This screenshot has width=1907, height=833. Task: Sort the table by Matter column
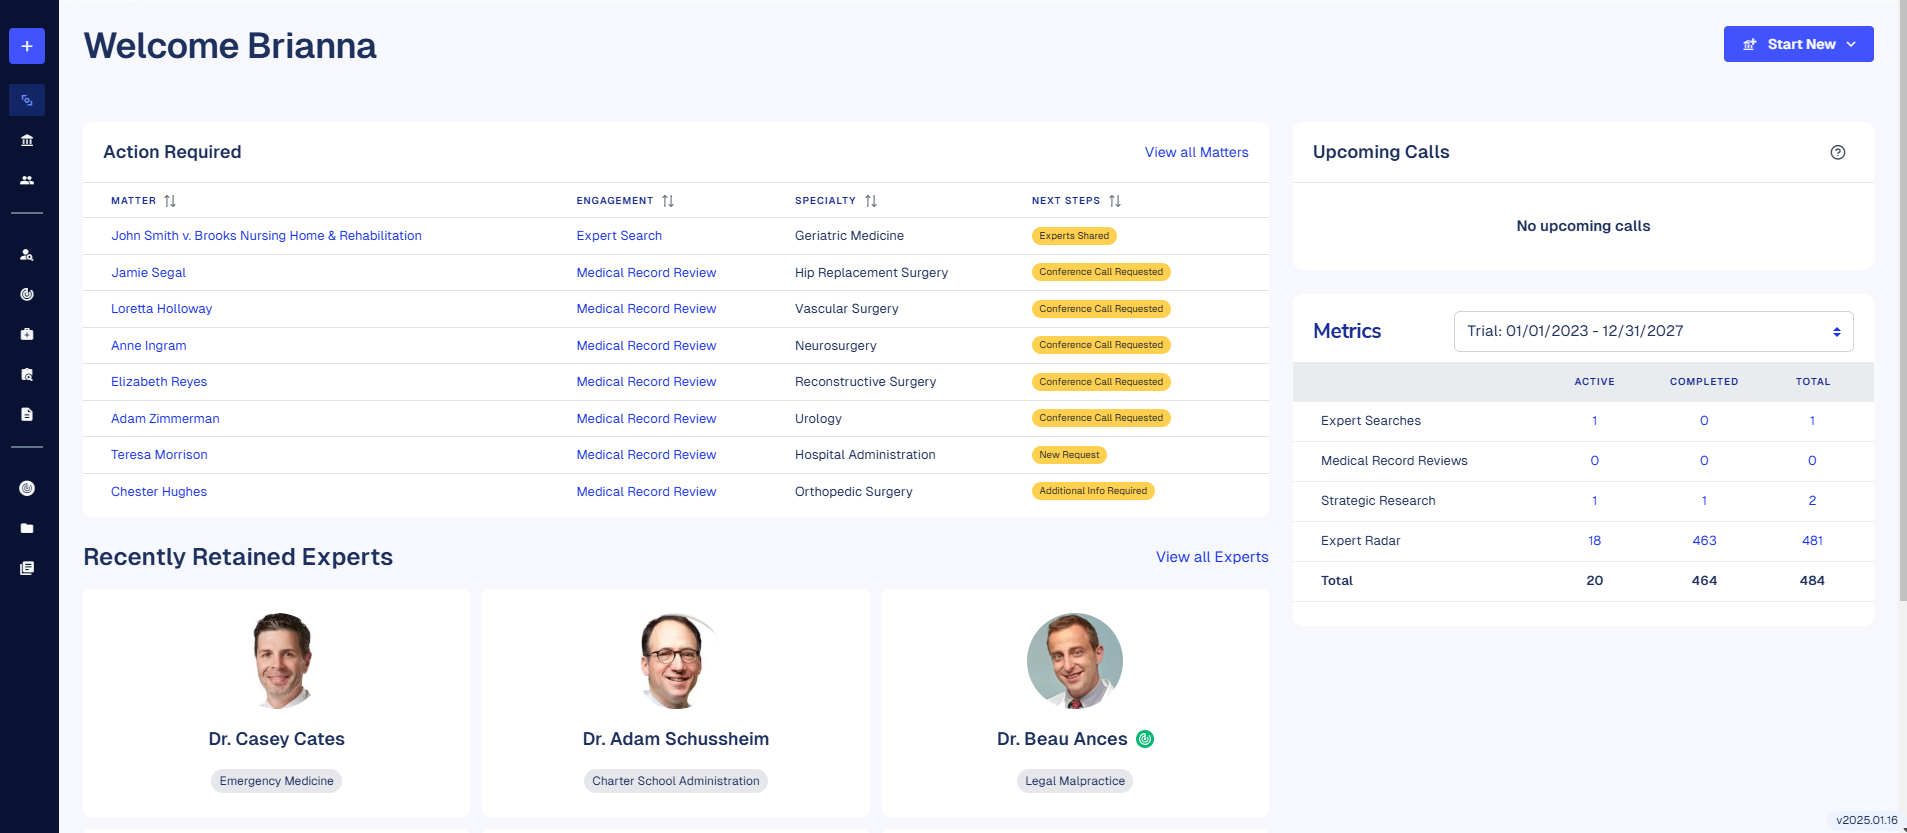170,201
